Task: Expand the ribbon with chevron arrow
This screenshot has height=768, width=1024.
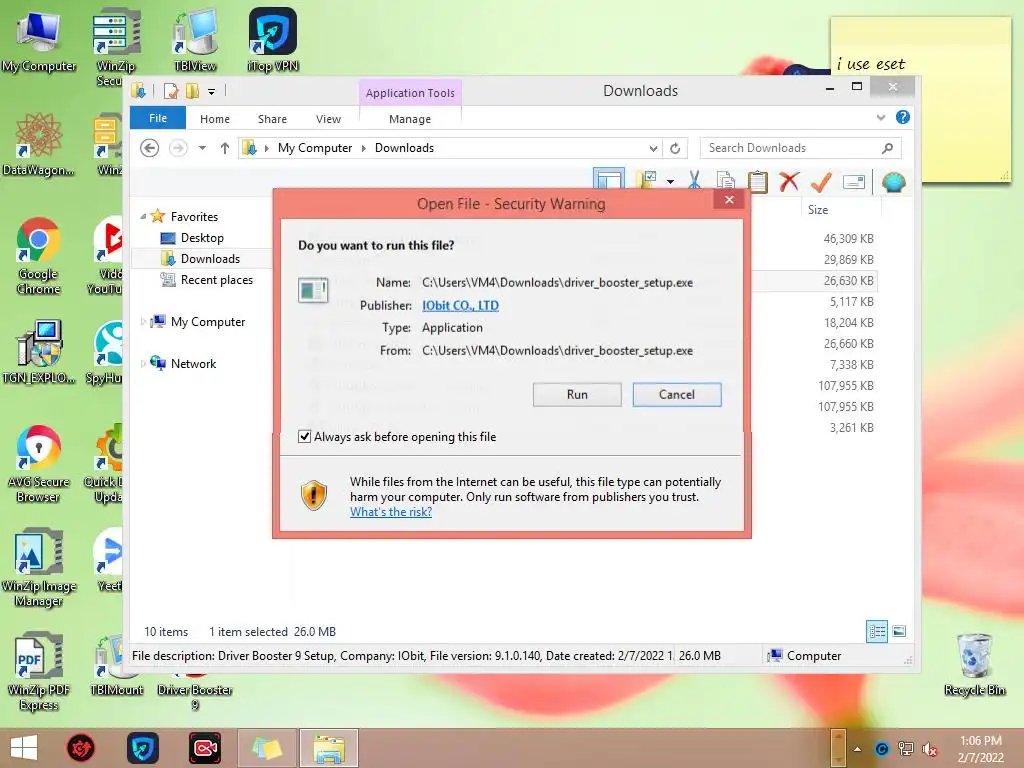Action: click(881, 118)
